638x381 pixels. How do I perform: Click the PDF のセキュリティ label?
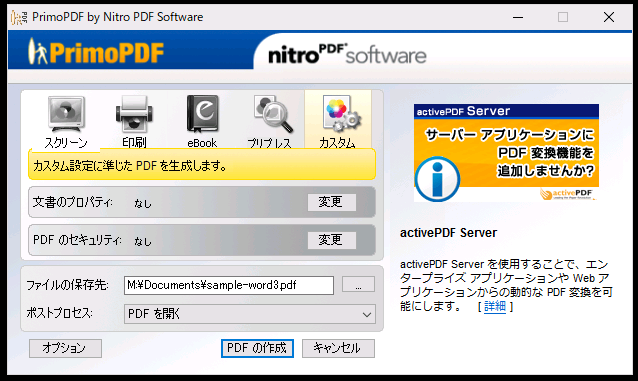pyautogui.click(x=77, y=240)
